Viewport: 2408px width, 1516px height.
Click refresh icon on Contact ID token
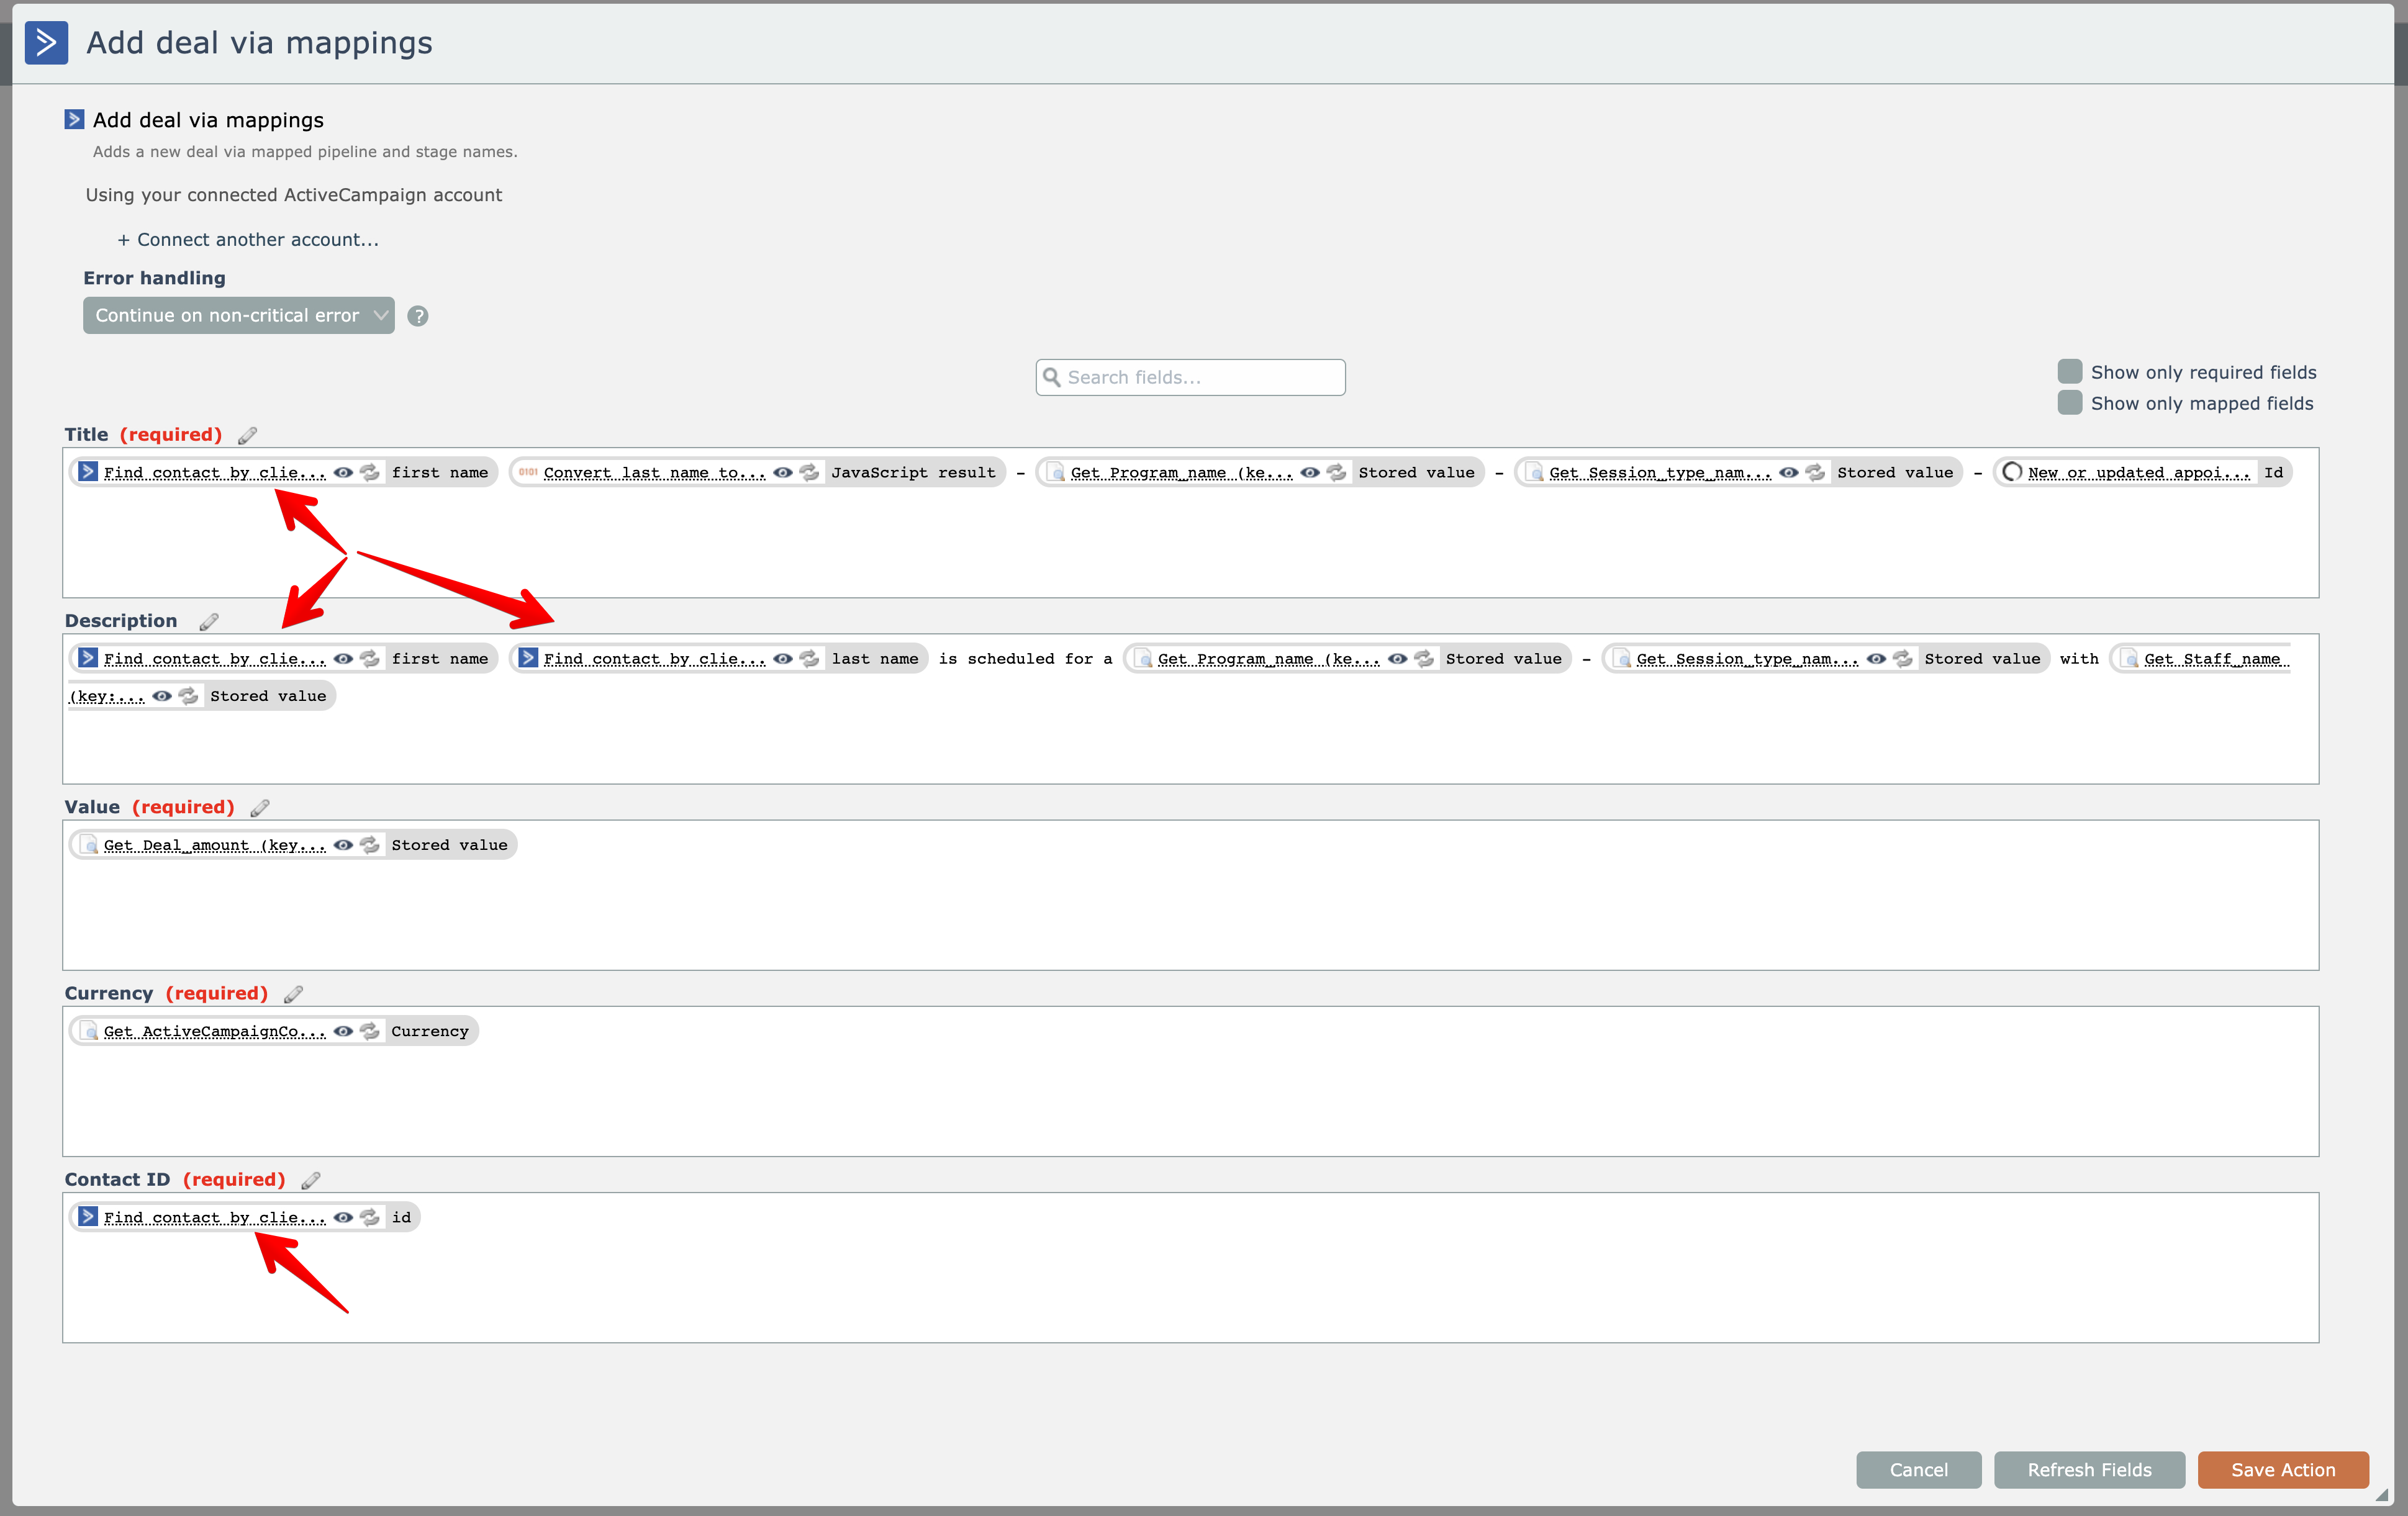pos(370,1217)
